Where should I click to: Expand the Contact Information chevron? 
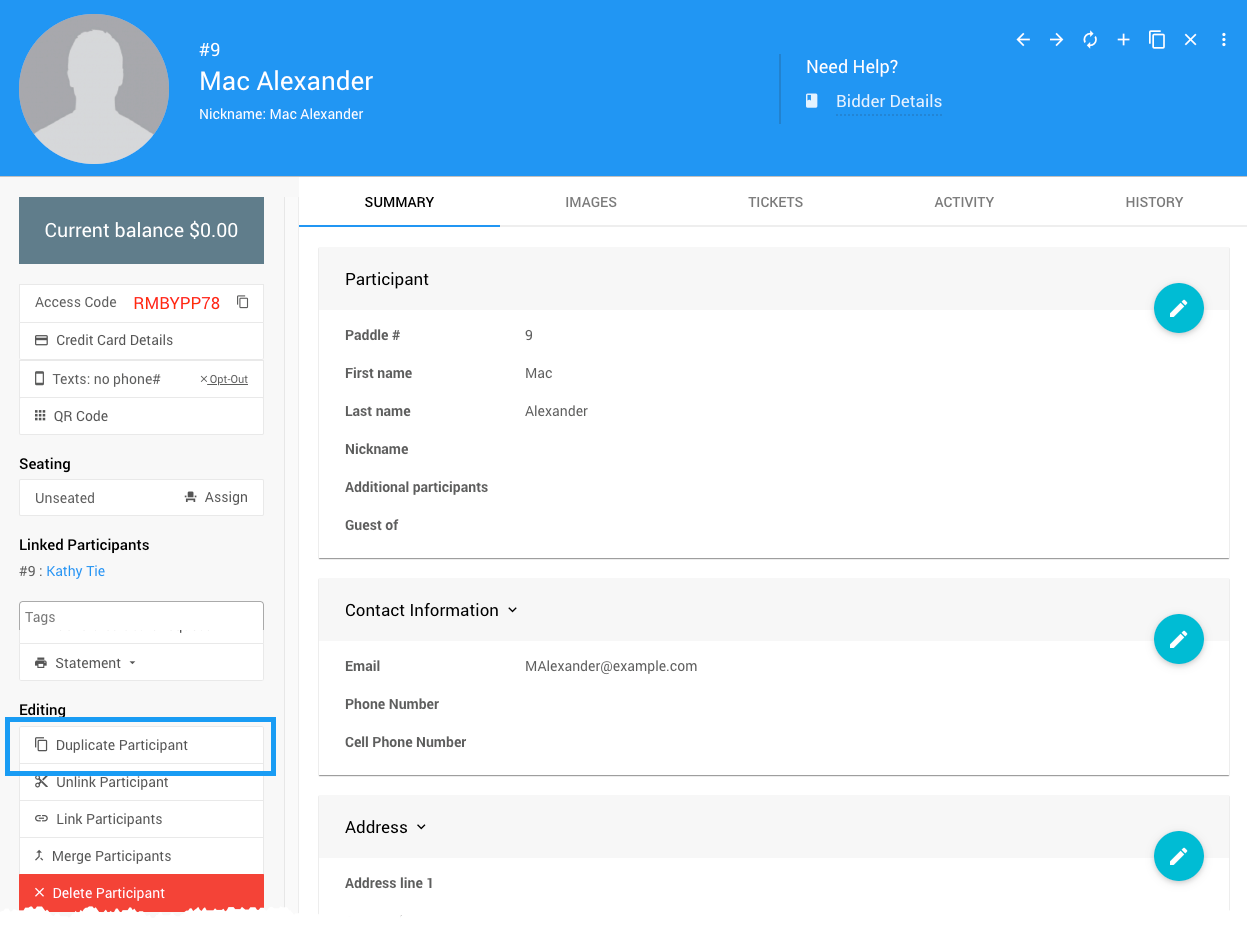tap(512, 610)
